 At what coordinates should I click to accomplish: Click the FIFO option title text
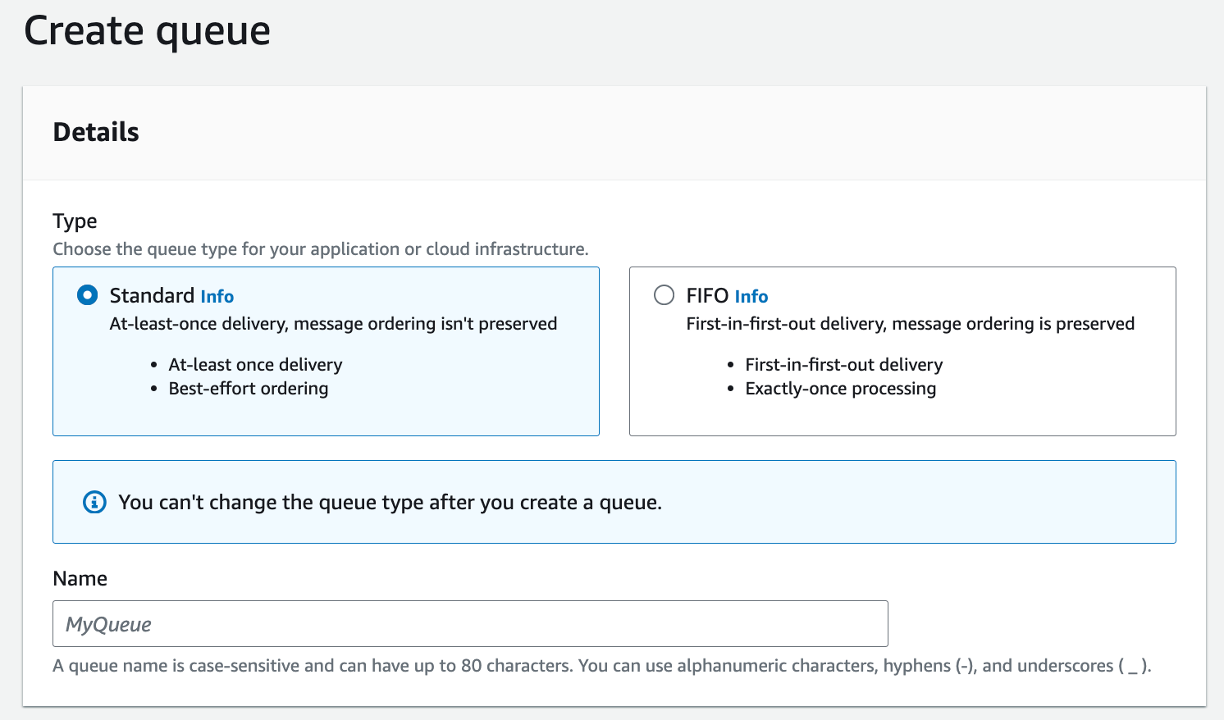707,295
